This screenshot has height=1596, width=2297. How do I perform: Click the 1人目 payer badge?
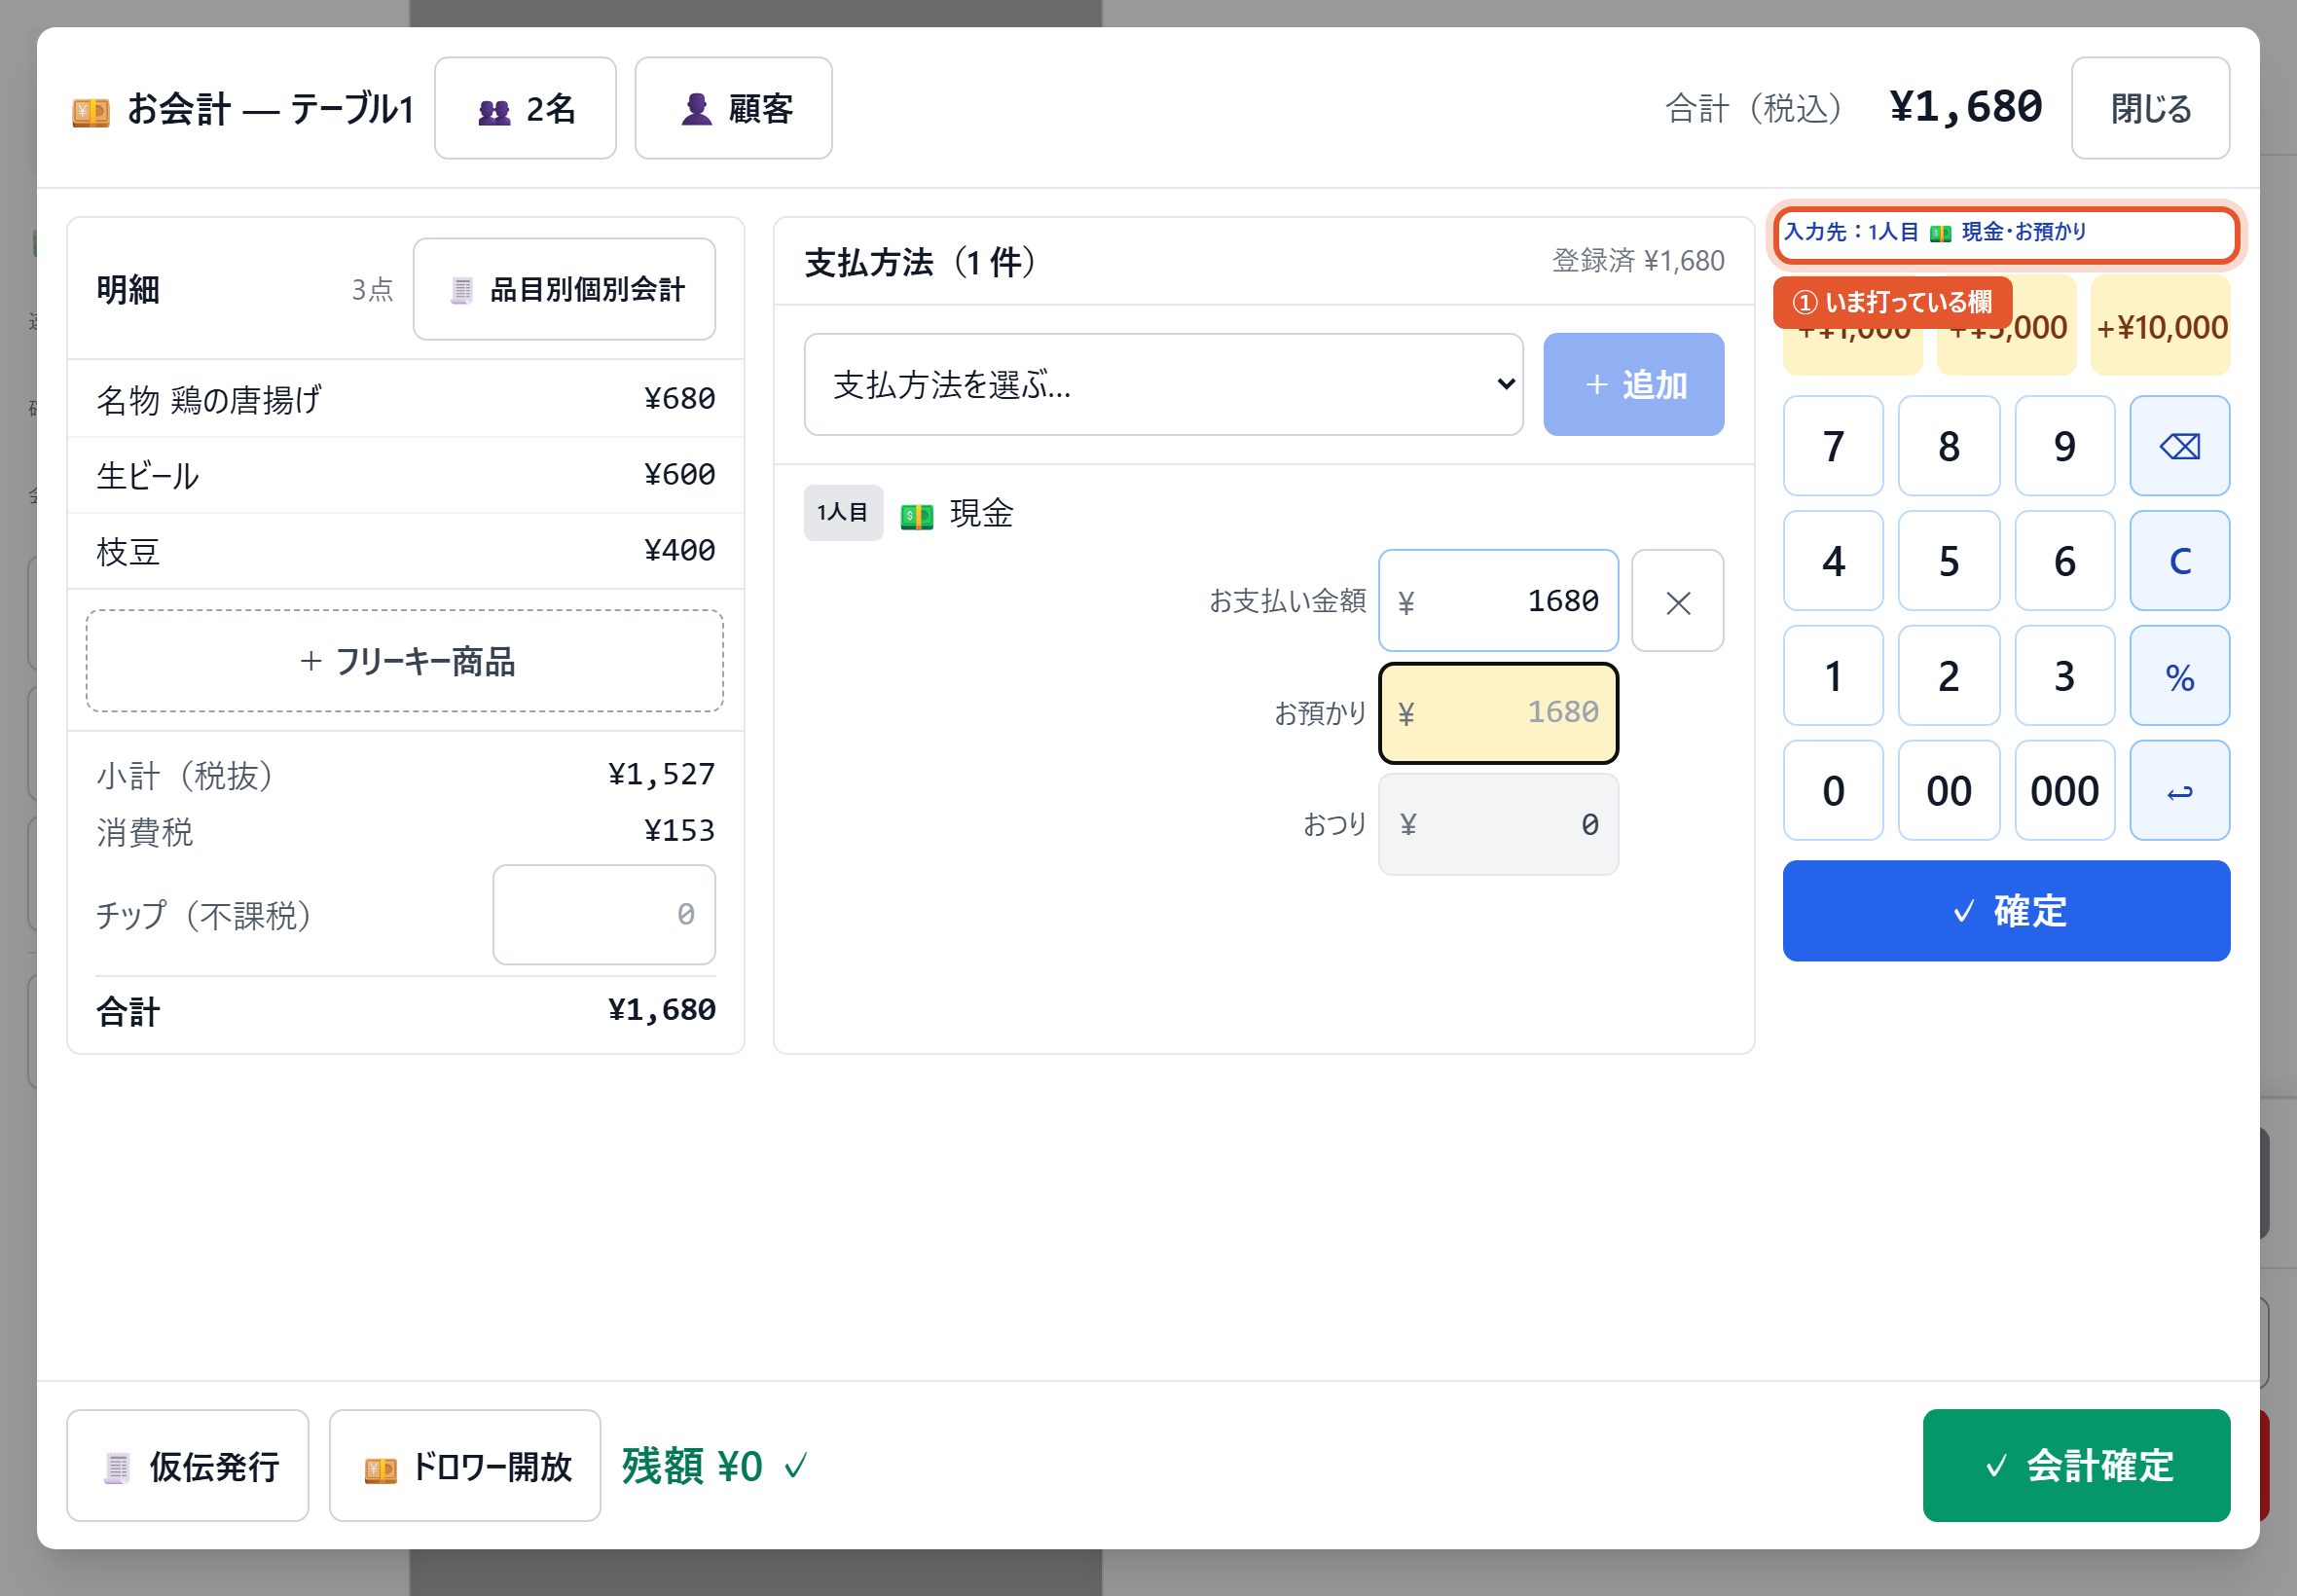coord(843,513)
